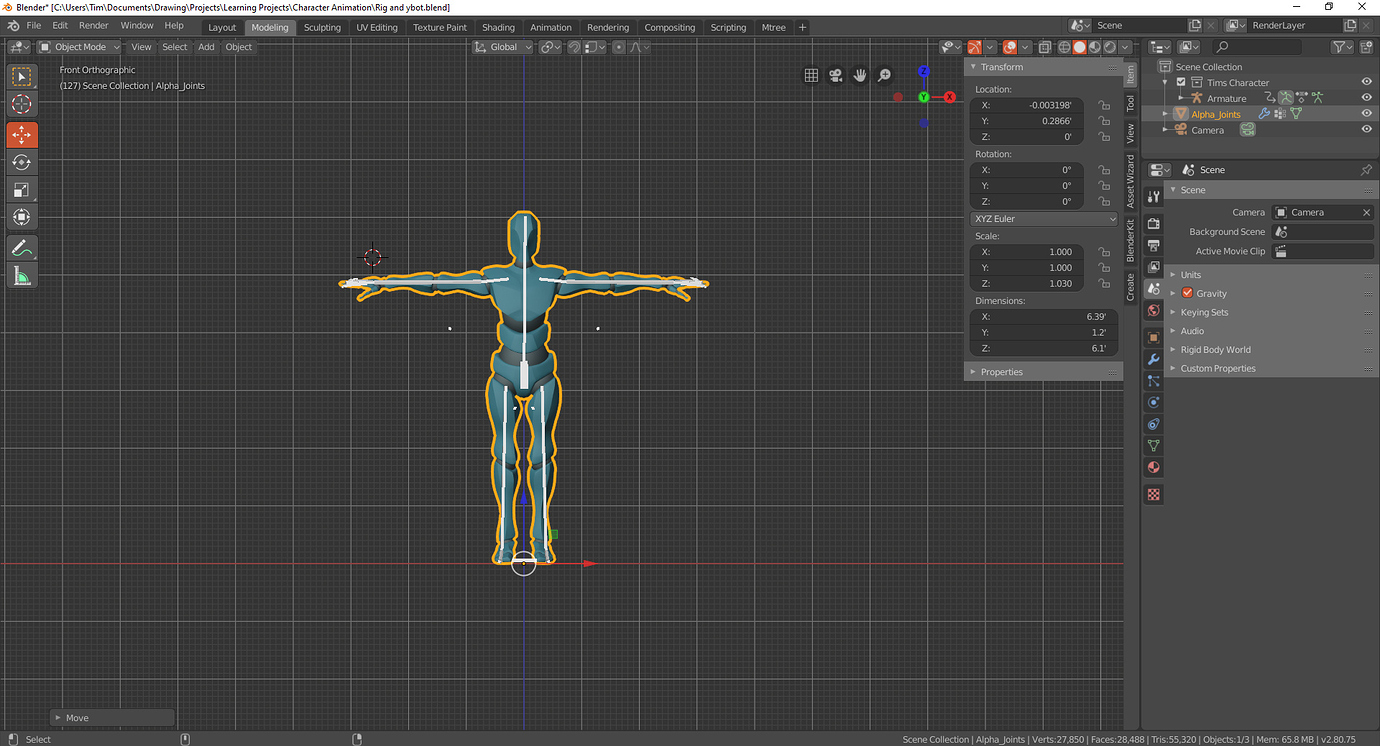Screen dimensions: 1380x746
Task: Zoom the viewport with the magnifier icon
Action: 884,75
